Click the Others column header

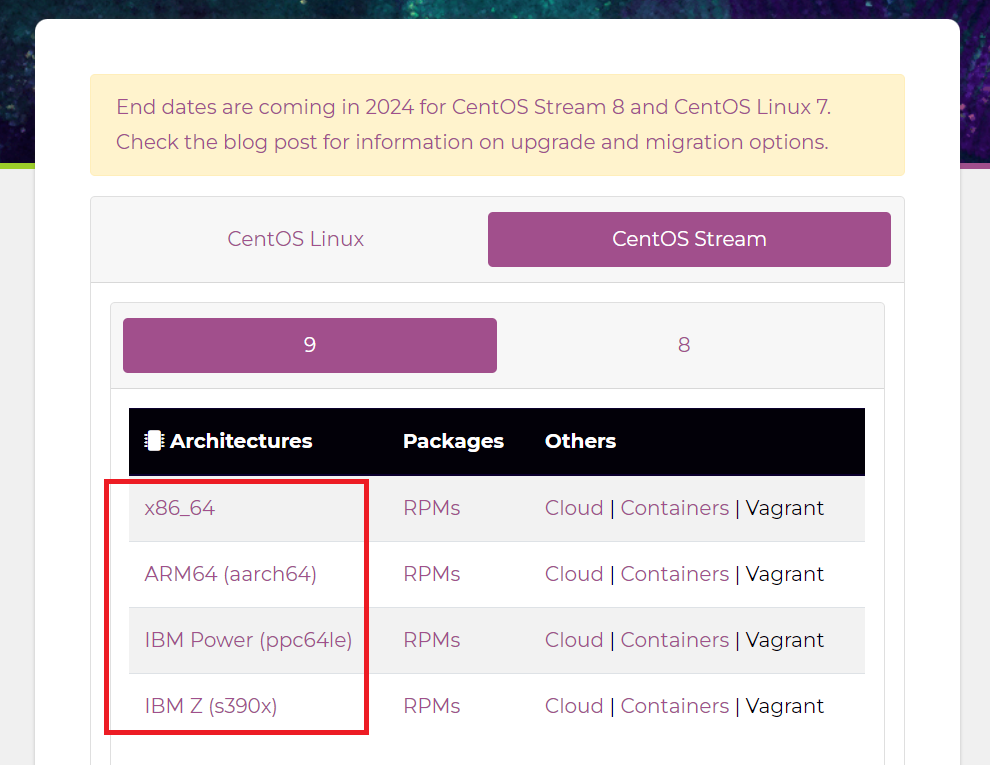pyautogui.click(x=580, y=441)
